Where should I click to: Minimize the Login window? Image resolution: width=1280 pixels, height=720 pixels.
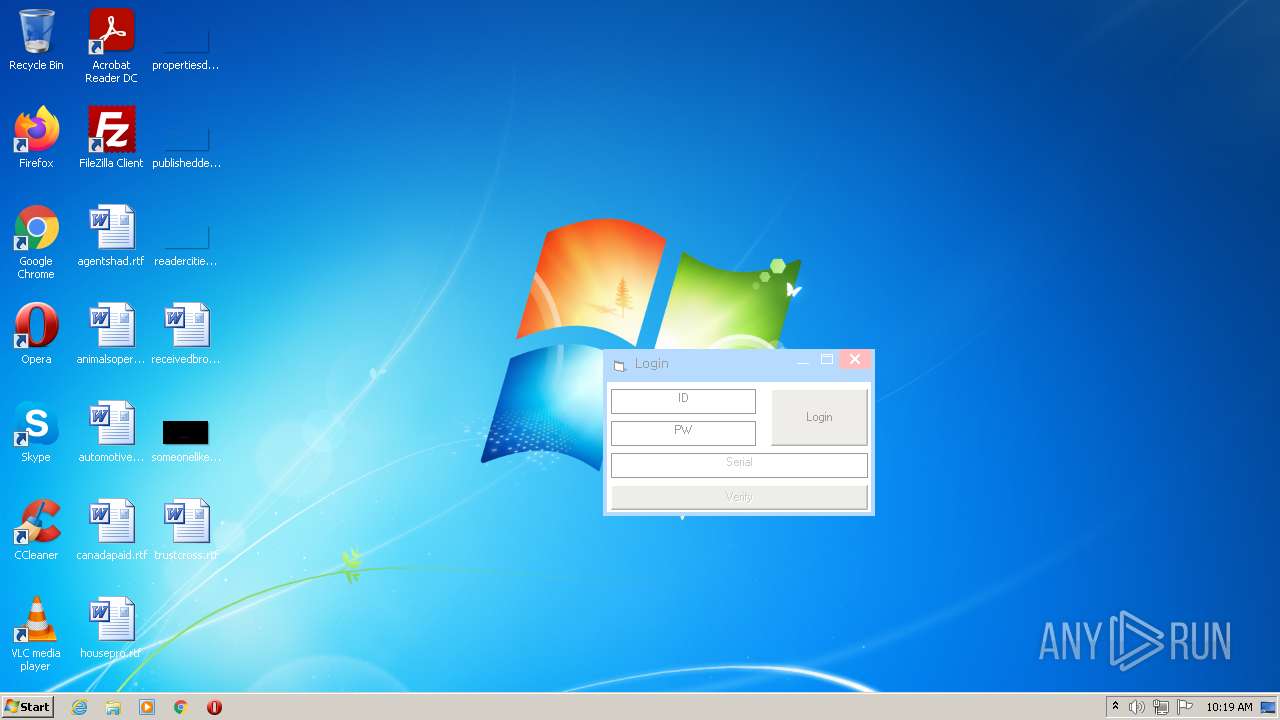(x=802, y=361)
